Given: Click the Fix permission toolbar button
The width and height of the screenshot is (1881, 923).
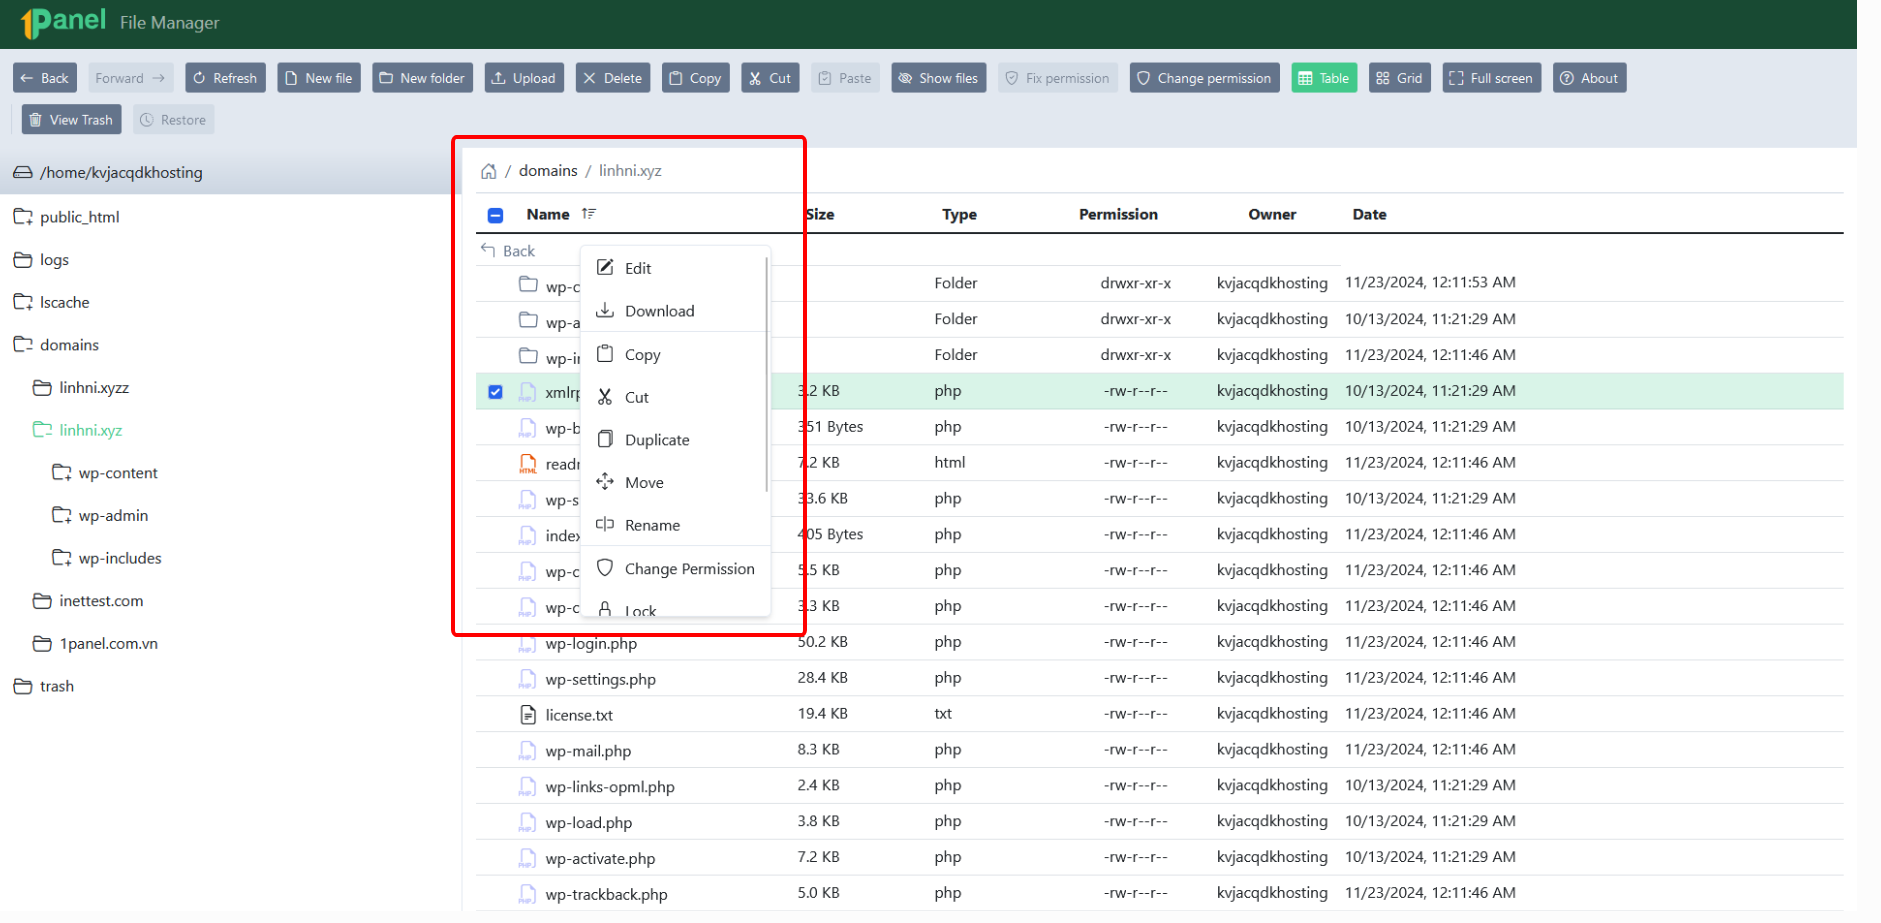Looking at the screenshot, I should (x=1058, y=78).
